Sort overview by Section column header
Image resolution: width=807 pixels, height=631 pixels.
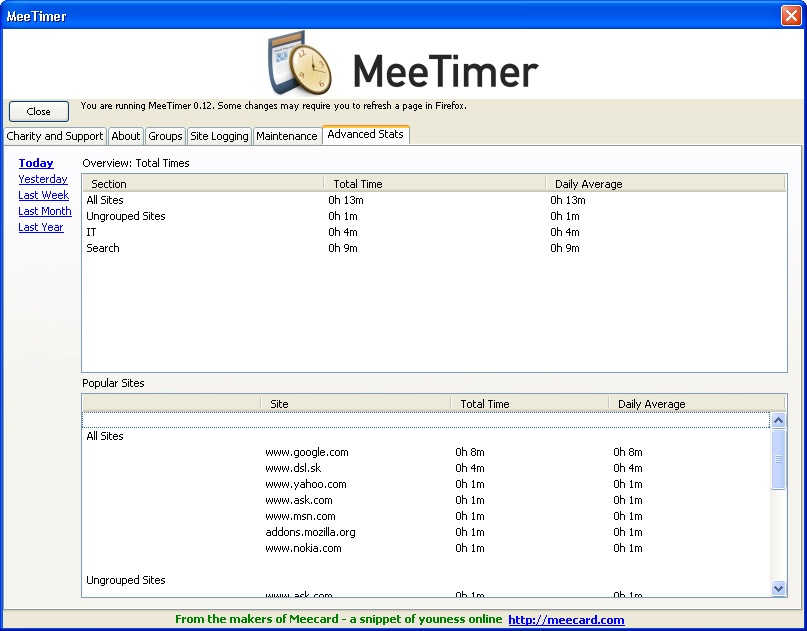(x=203, y=184)
